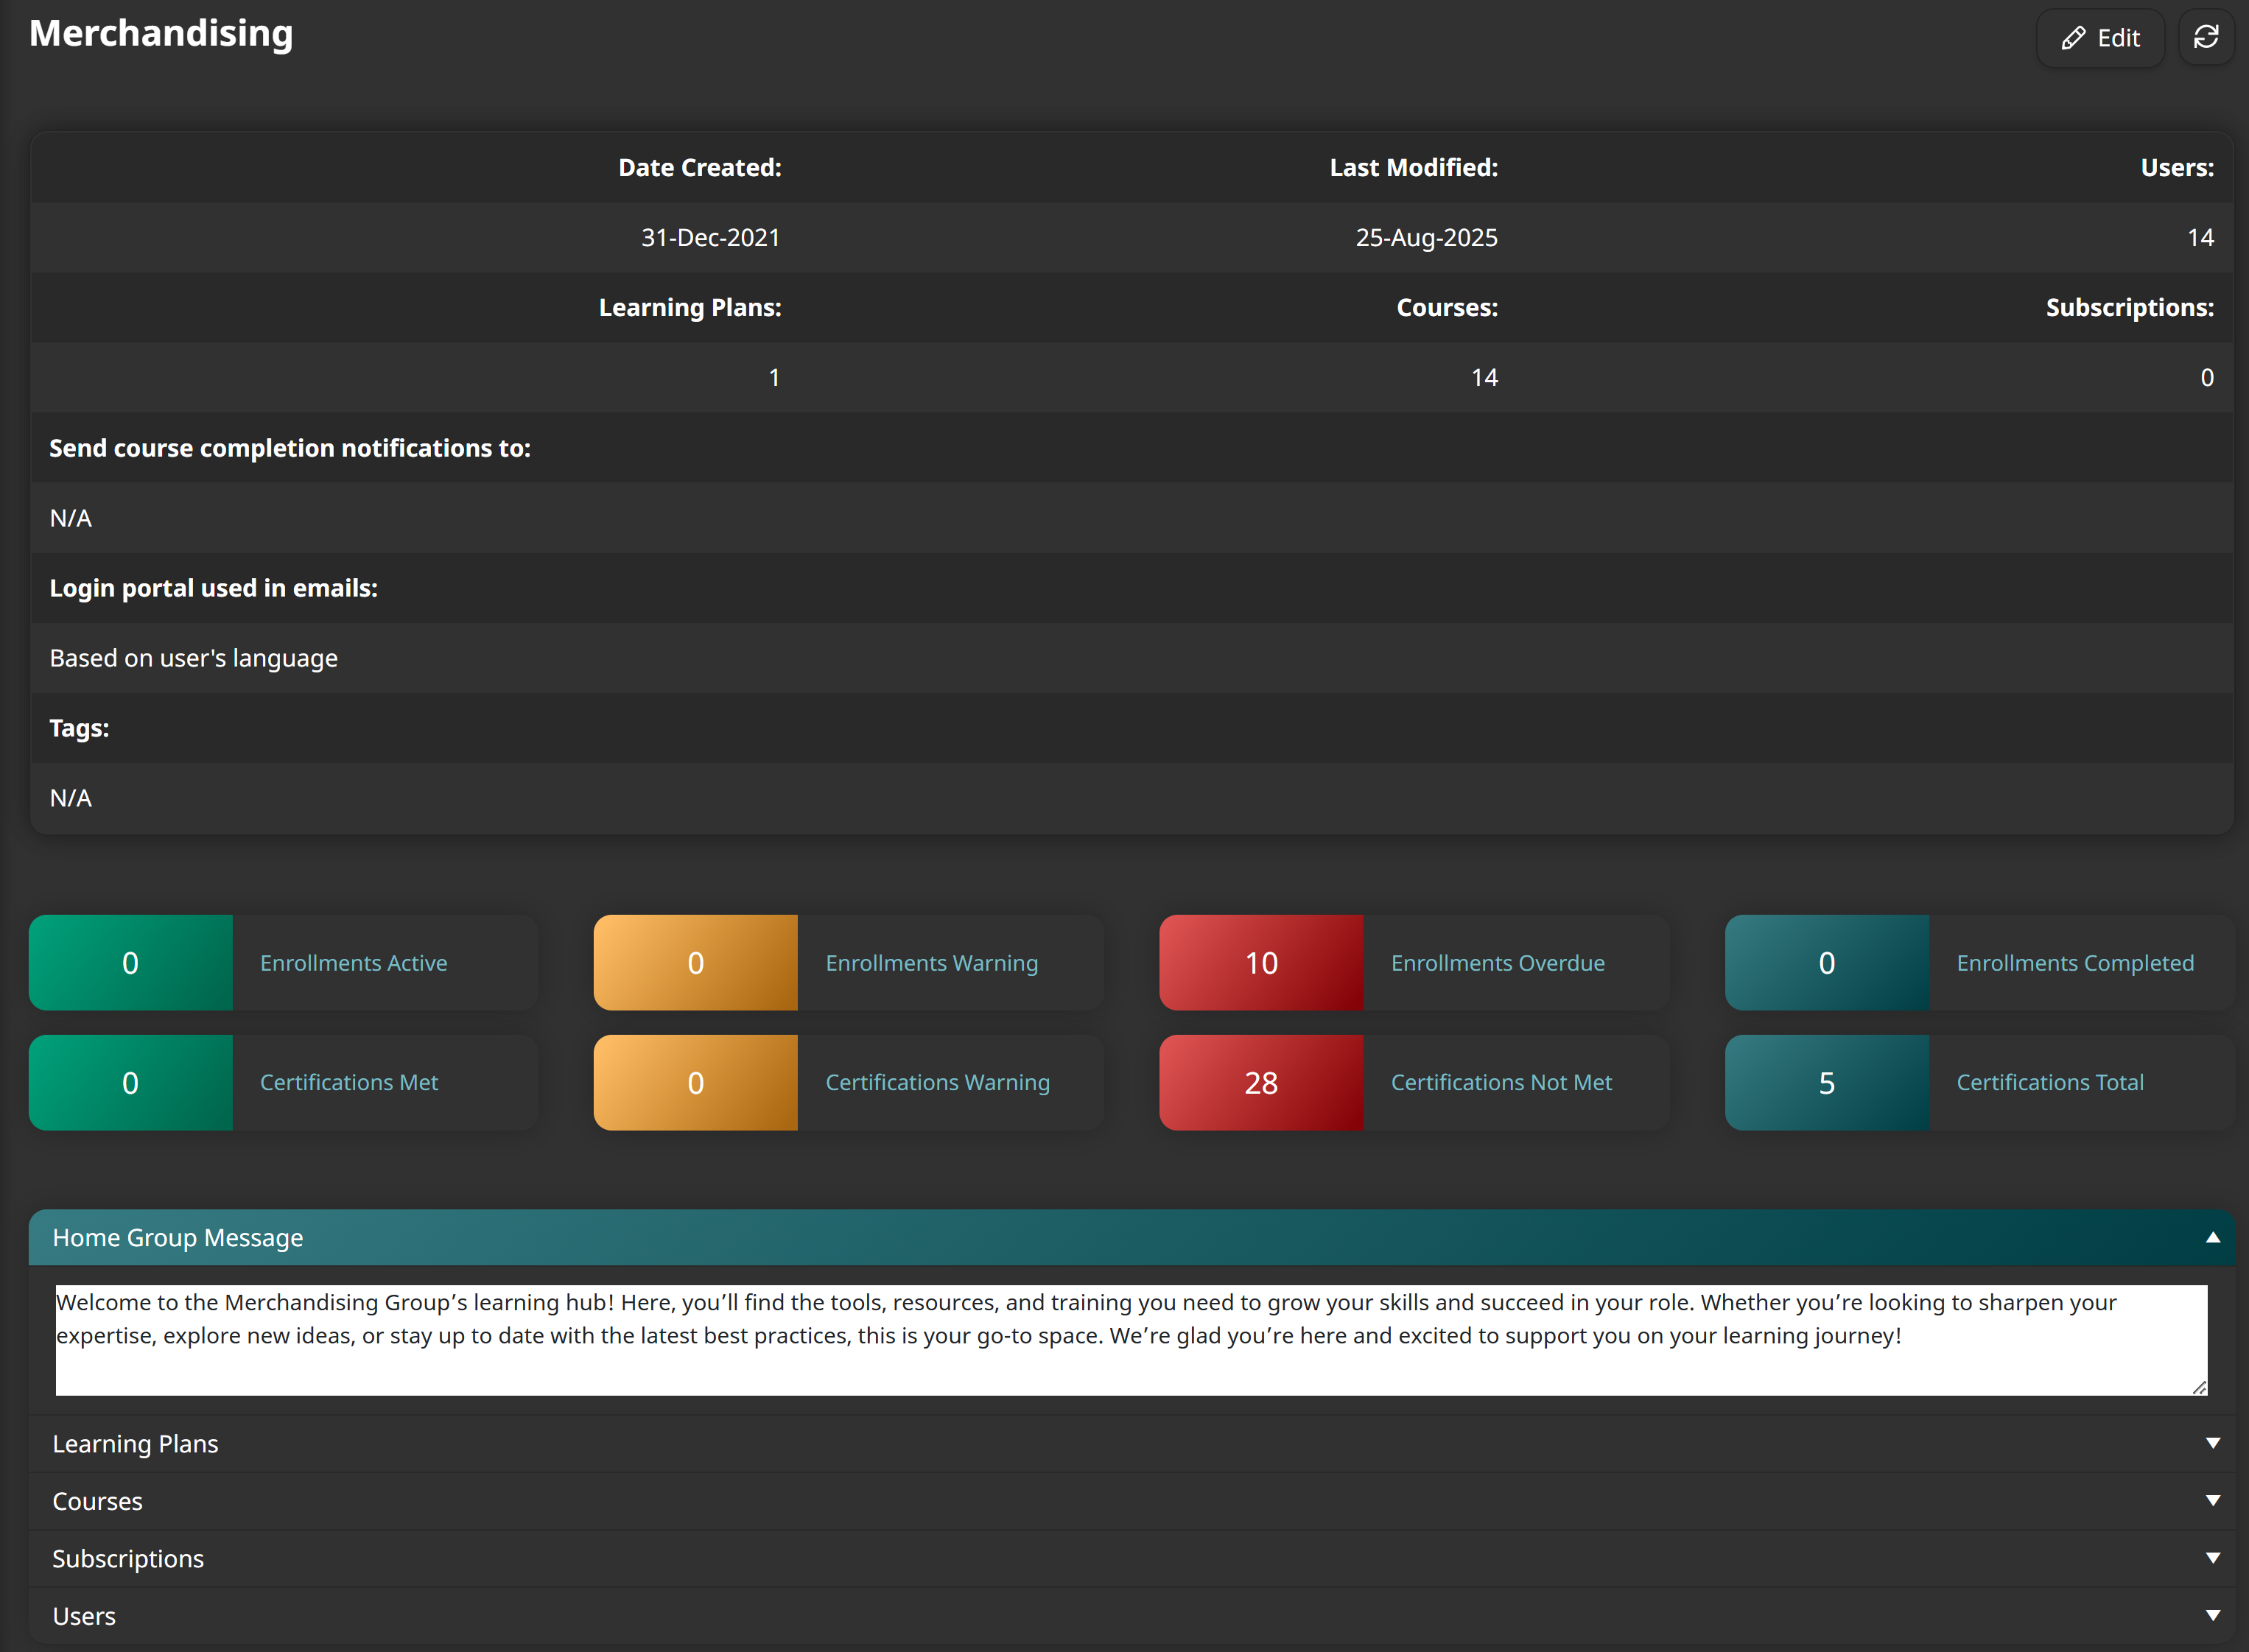The width and height of the screenshot is (2249, 1652).
Task: Click the Subscriptions: header in the table
Action: point(2129,307)
